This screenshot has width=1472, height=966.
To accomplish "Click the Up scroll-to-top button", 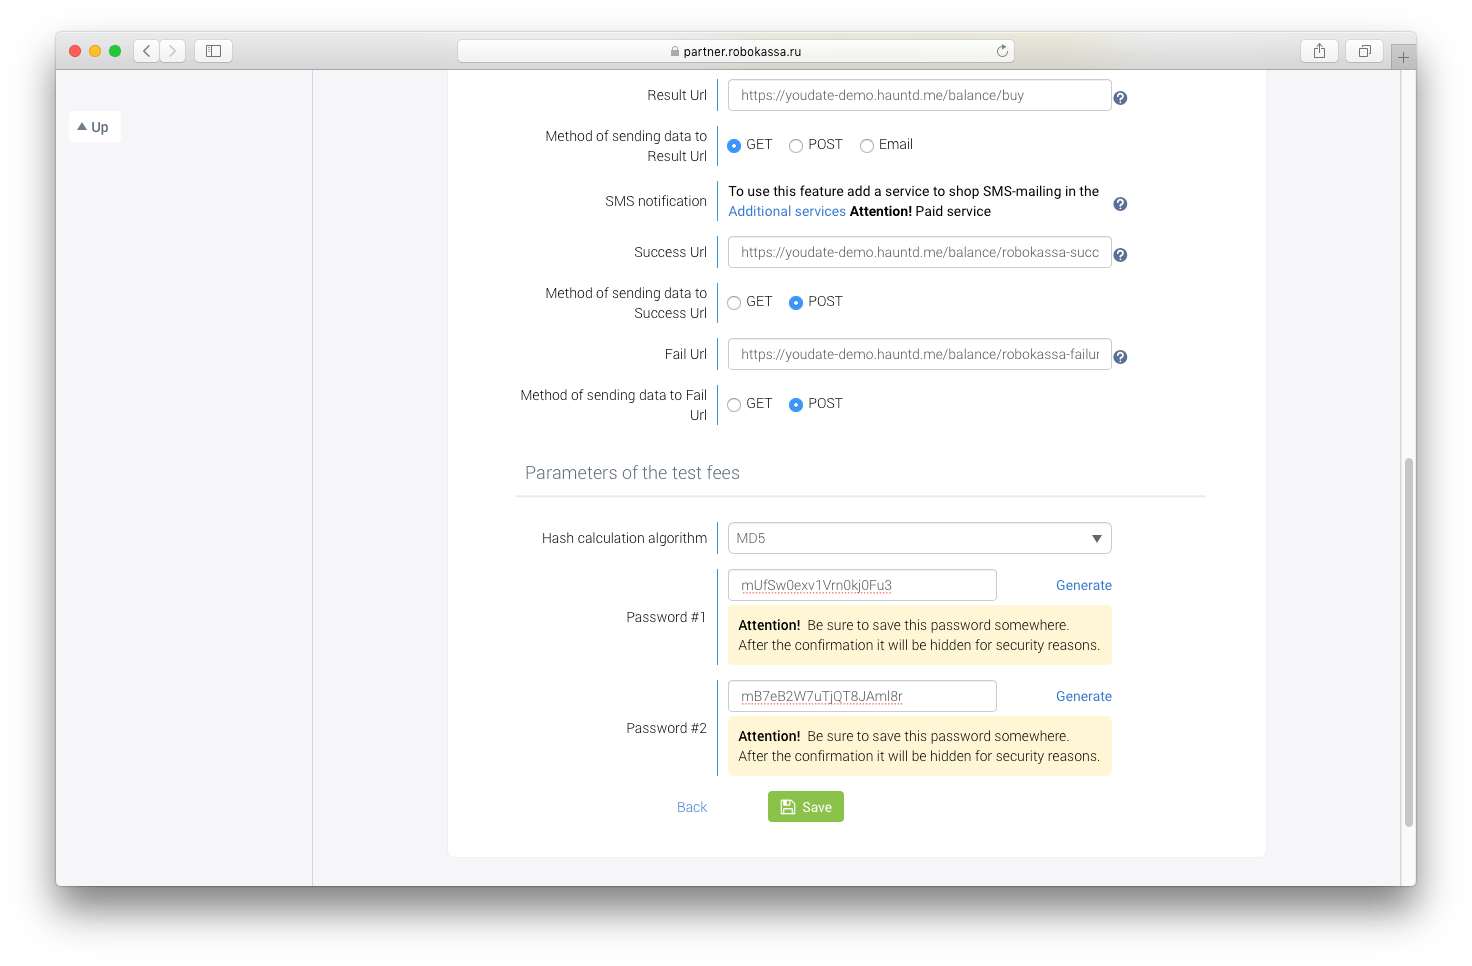I will tap(94, 127).
